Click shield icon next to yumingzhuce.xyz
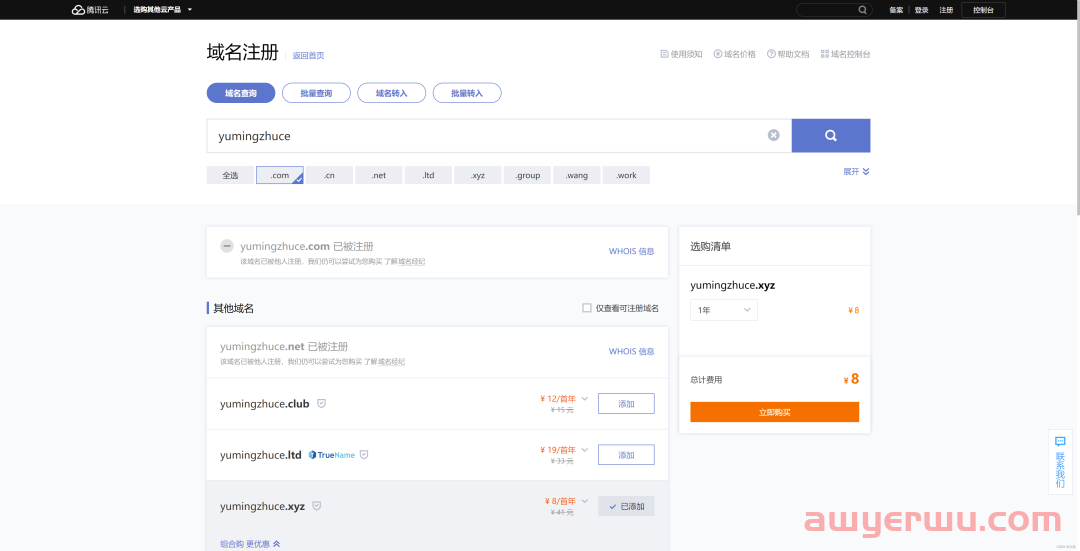The height and width of the screenshot is (551, 1080). click(x=317, y=506)
